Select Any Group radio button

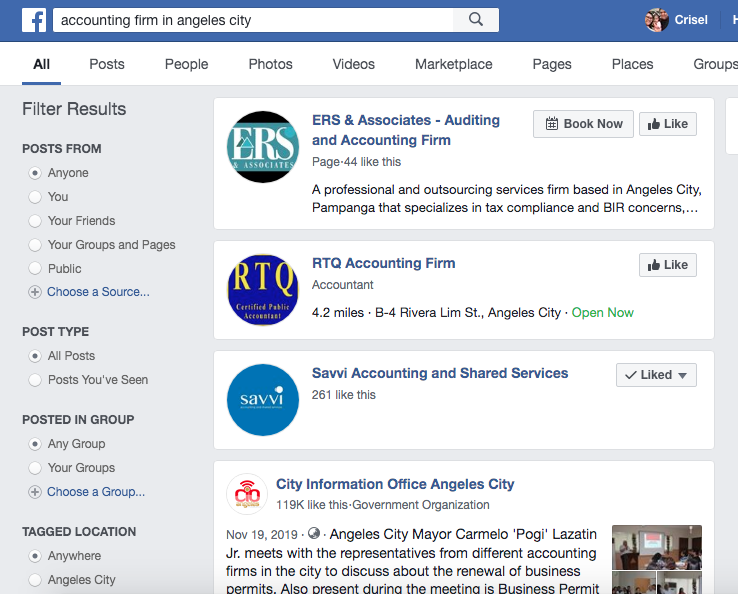(x=35, y=444)
